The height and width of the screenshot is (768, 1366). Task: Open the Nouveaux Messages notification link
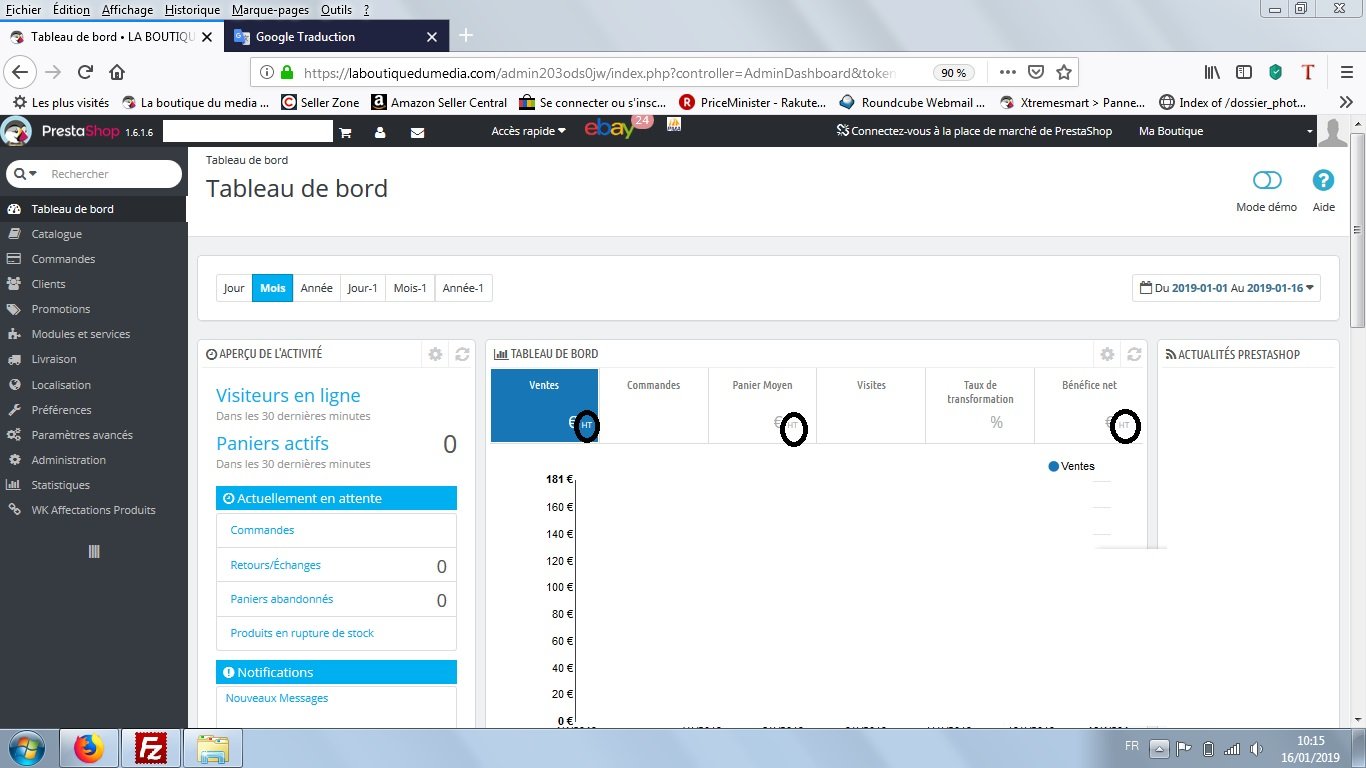[277, 698]
